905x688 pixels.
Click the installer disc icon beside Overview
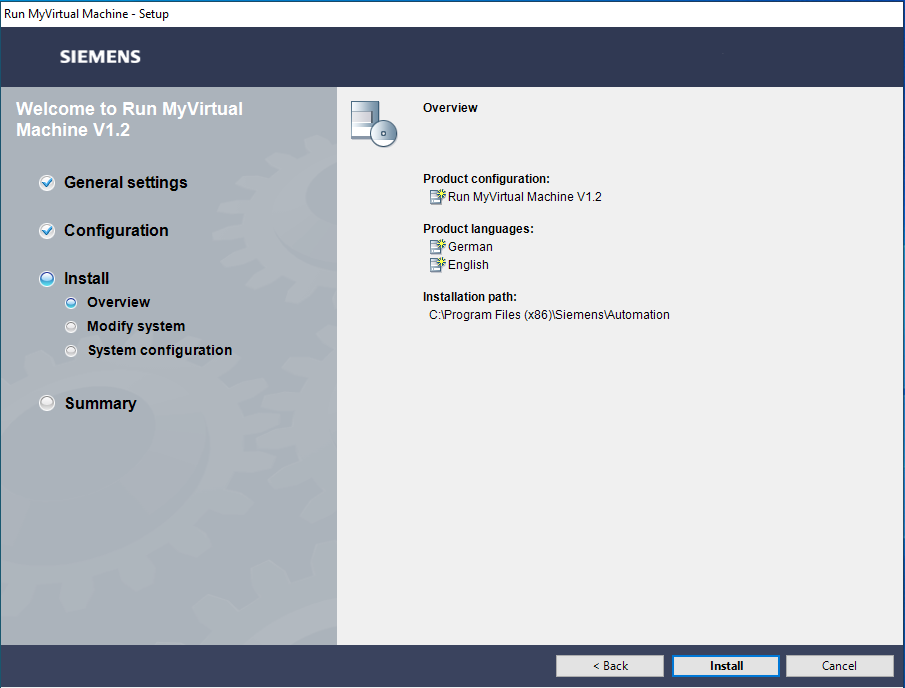click(x=373, y=124)
